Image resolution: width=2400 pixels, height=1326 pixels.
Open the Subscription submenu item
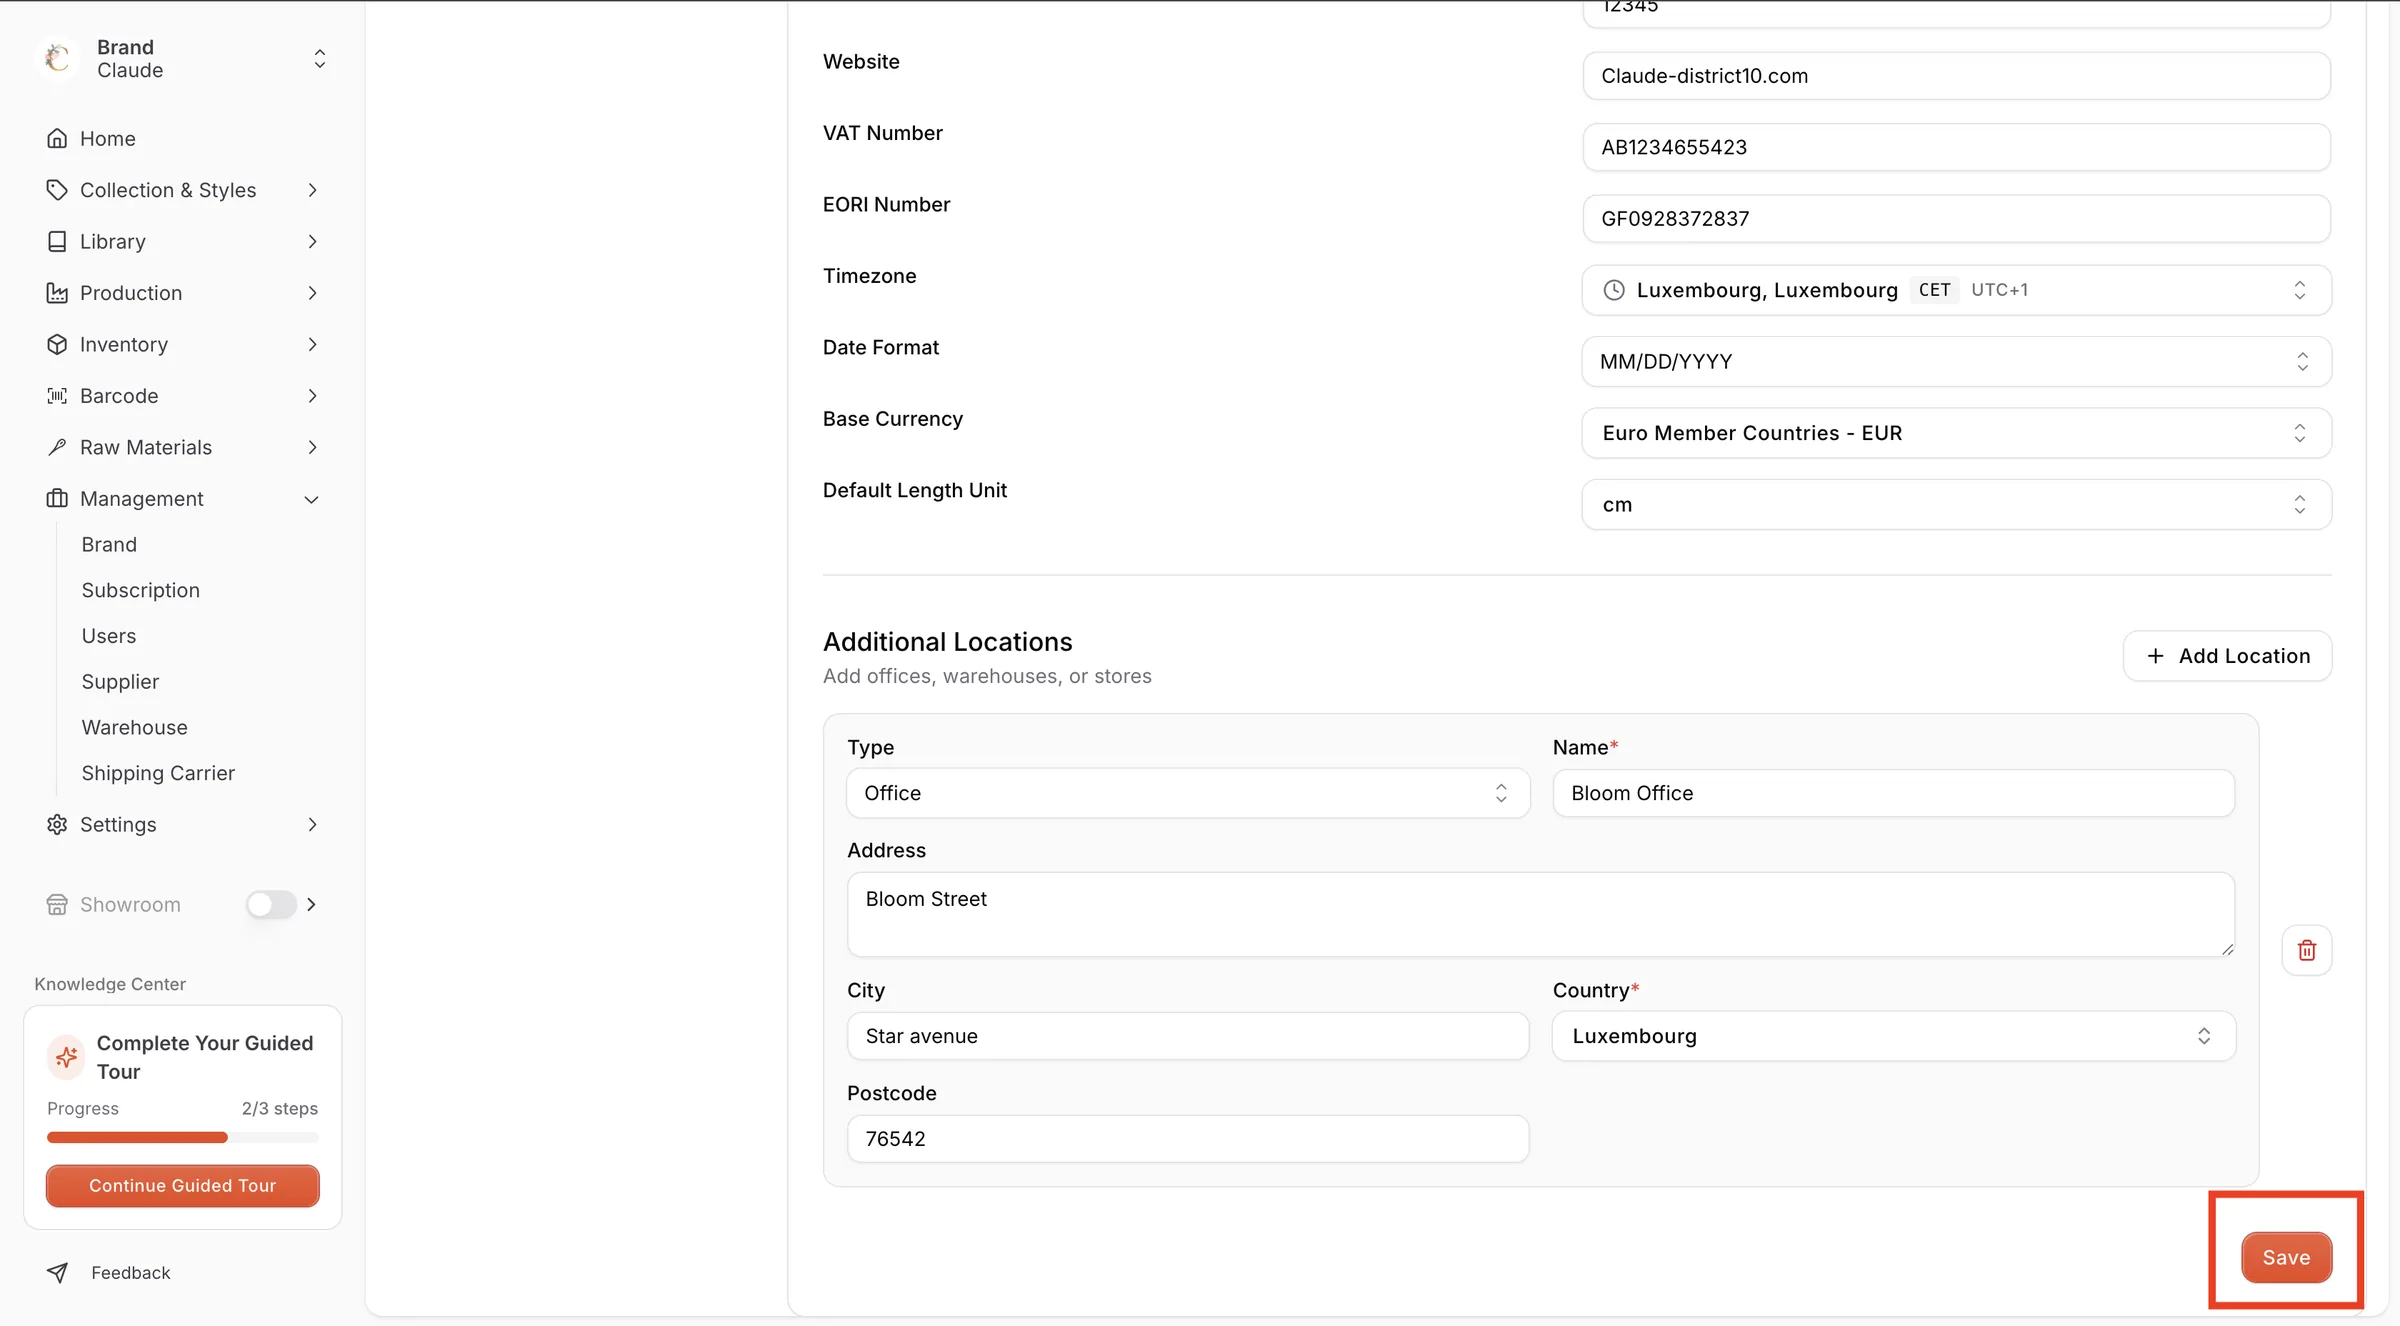click(141, 590)
